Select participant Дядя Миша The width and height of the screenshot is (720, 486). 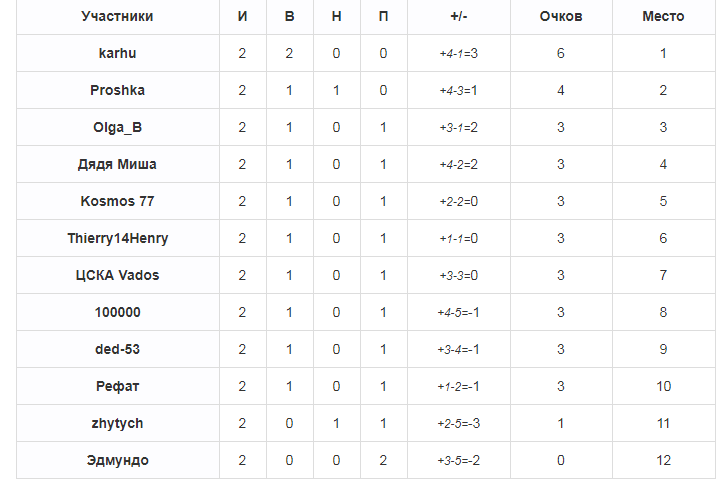click(x=117, y=164)
